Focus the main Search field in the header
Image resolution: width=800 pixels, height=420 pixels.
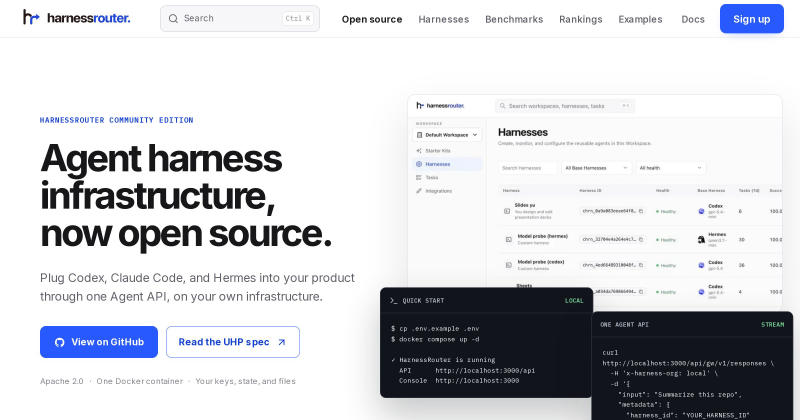[240, 18]
